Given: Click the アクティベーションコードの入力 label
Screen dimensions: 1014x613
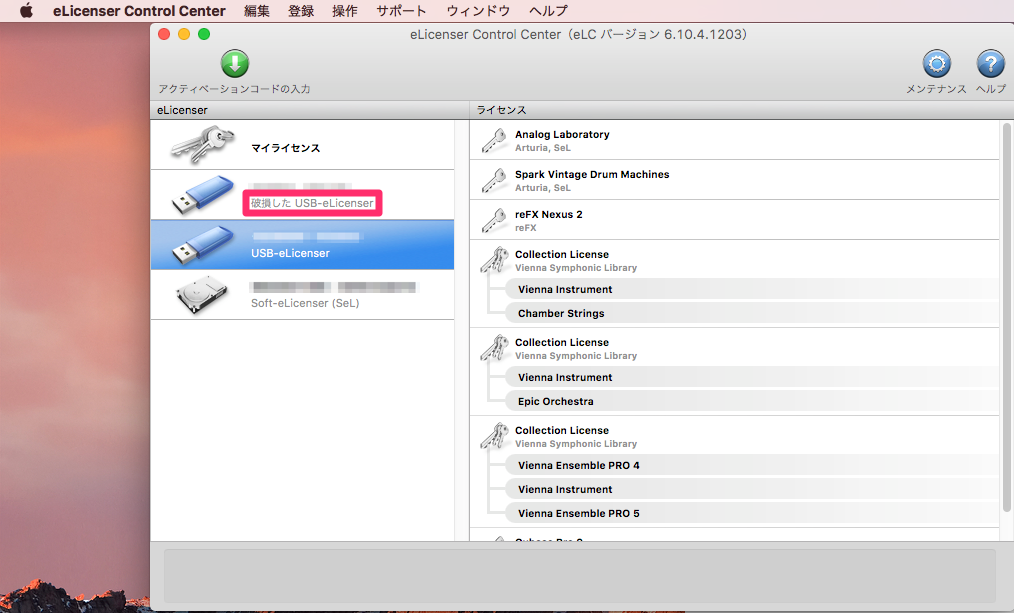Looking at the screenshot, I should (x=235, y=89).
